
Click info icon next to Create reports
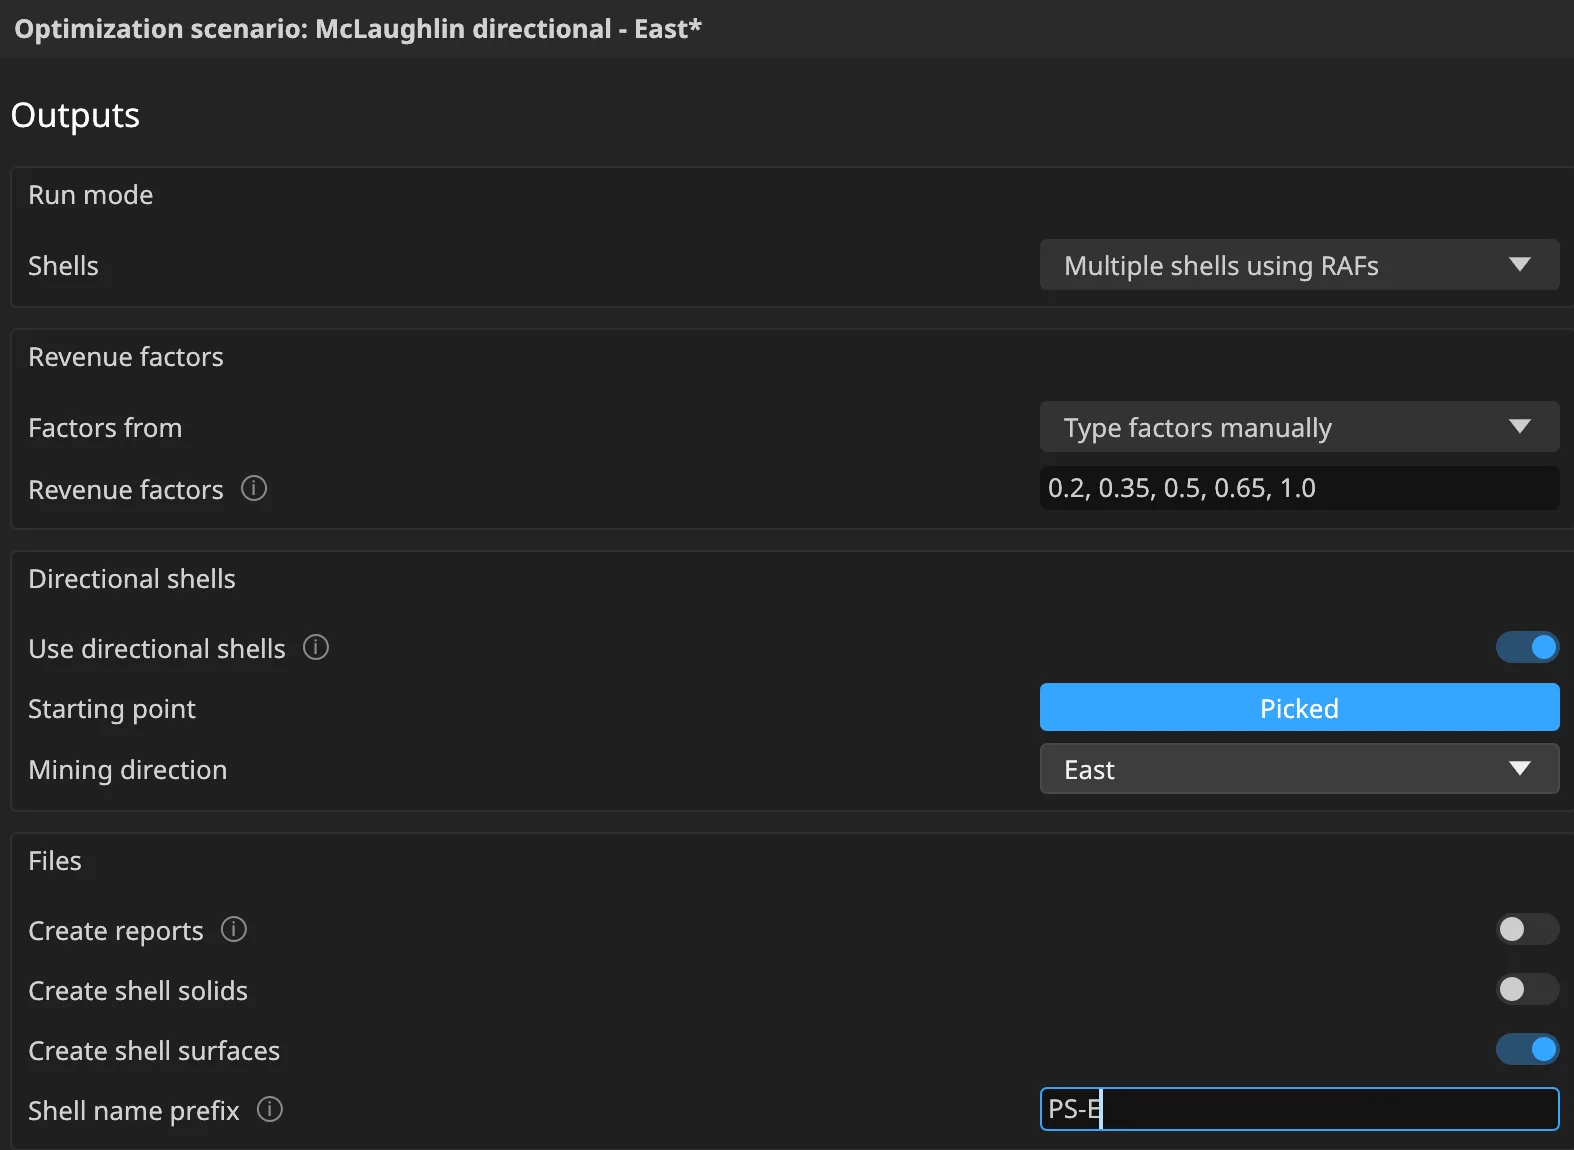coord(234,929)
